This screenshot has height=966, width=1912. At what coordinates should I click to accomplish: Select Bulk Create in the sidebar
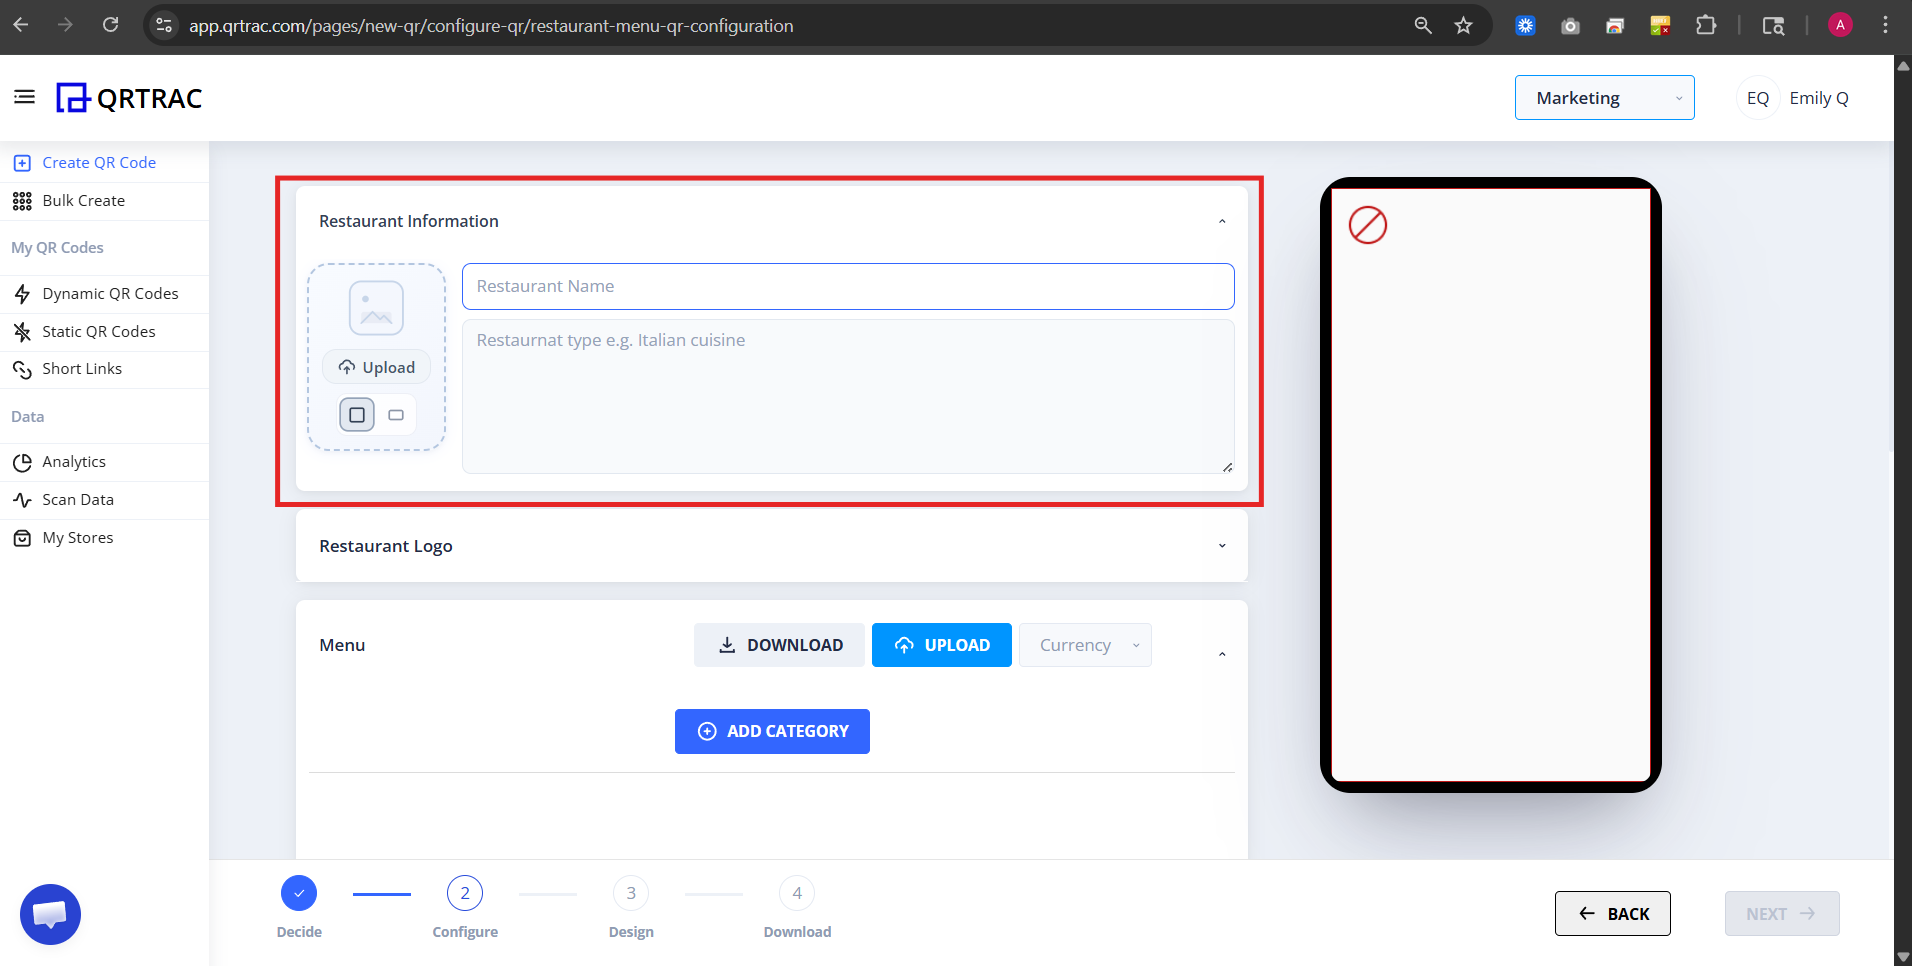click(82, 200)
